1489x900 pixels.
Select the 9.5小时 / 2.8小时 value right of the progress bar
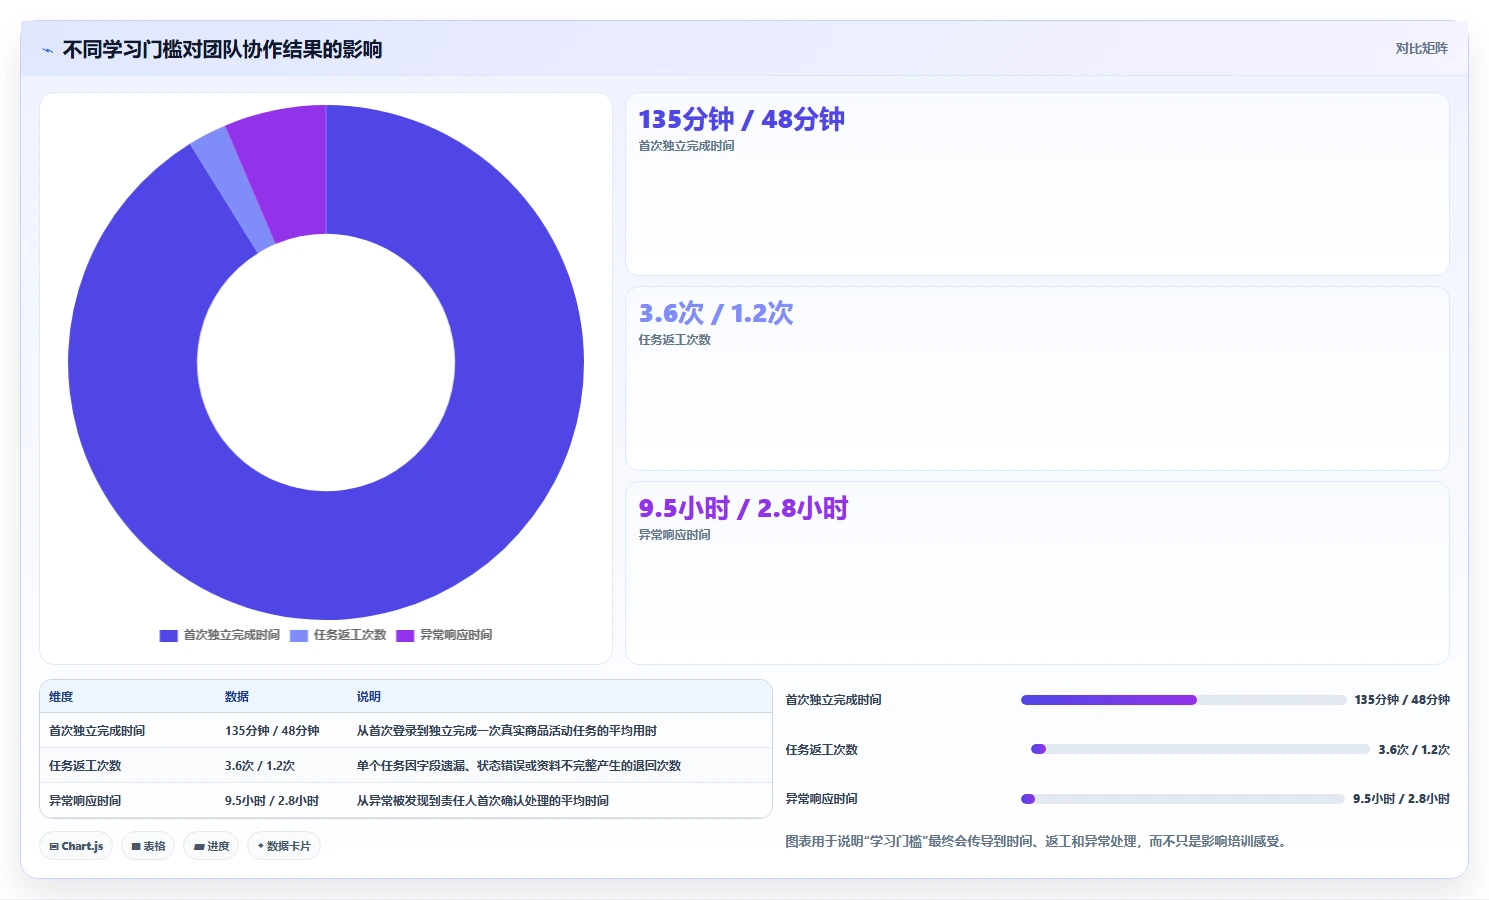pyautogui.click(x=1401, y=799)
